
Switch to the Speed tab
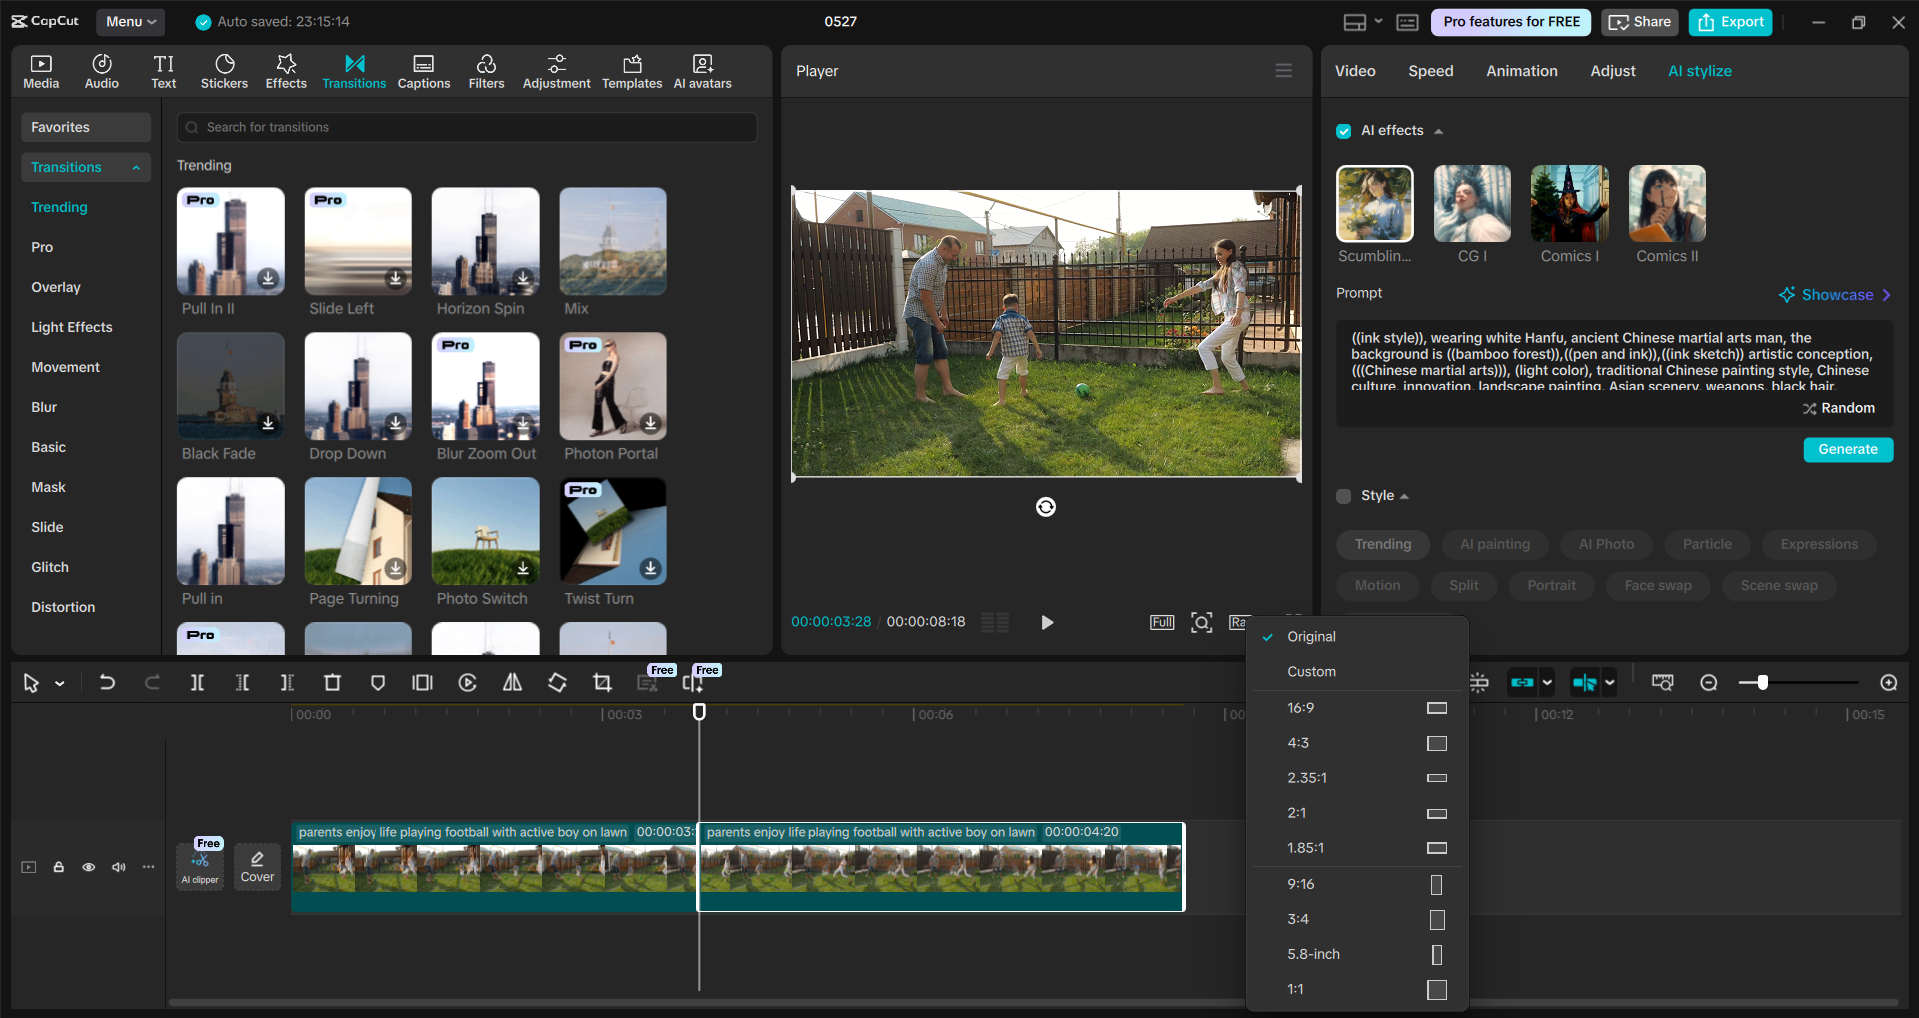[x=1430, y=70]
